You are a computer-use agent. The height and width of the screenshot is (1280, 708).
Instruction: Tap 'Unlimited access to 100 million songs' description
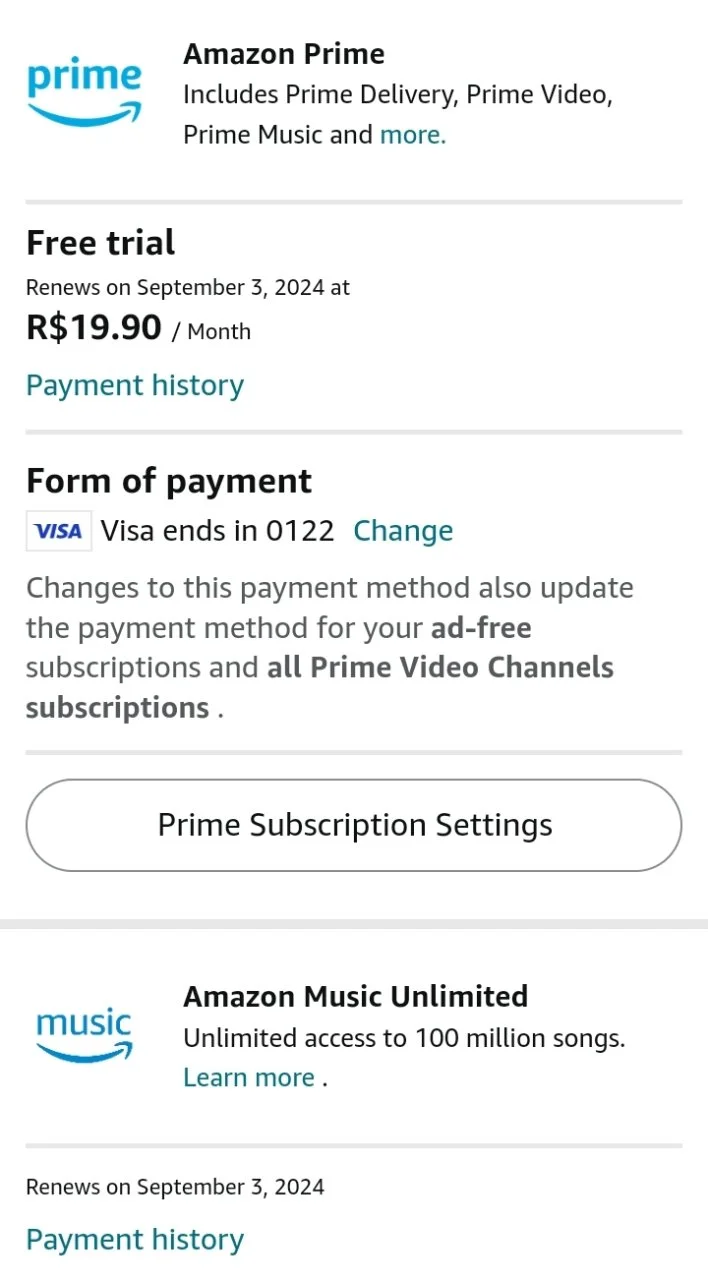tap(404, 1038)
